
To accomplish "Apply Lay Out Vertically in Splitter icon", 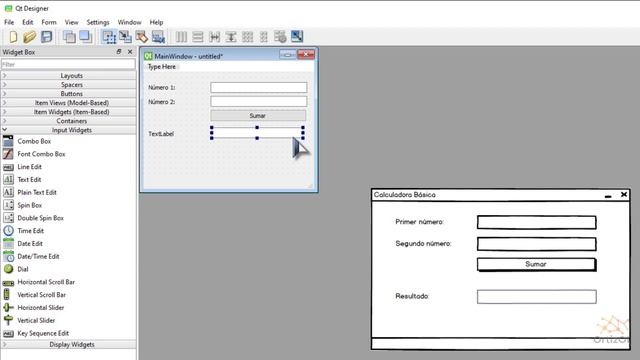I will pos(231,37).
